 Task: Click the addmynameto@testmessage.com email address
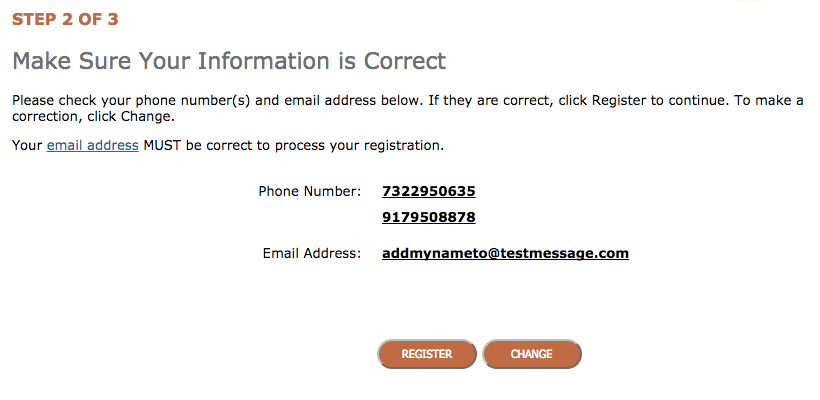coord(505,253)
